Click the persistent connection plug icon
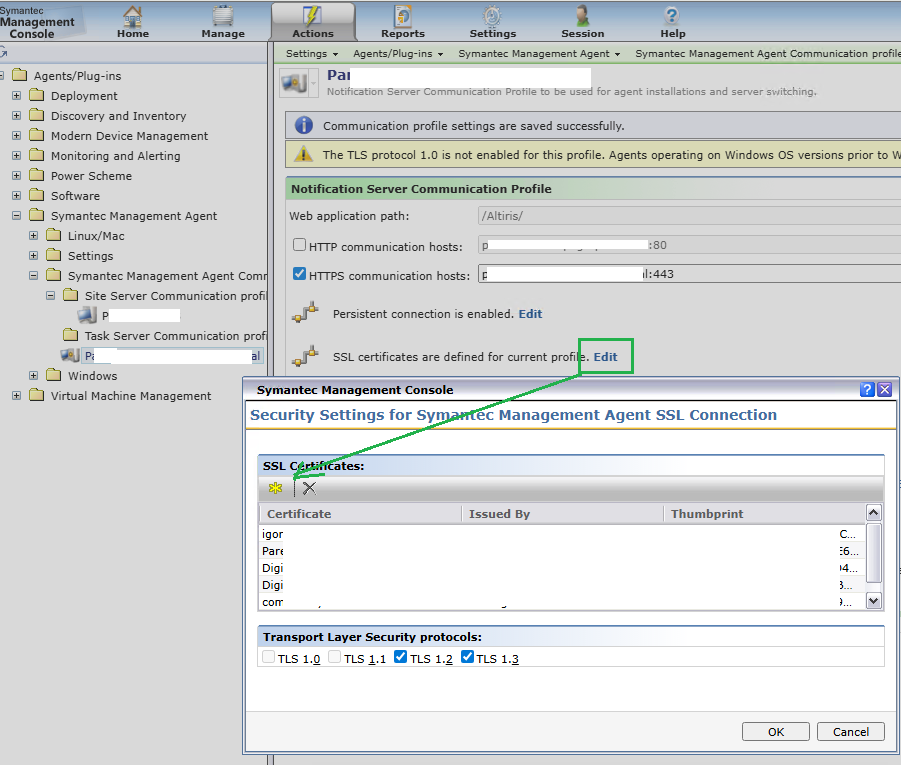The height and width of the screenshot is (765, 901). pyautogui.click(x=305, y=313)
